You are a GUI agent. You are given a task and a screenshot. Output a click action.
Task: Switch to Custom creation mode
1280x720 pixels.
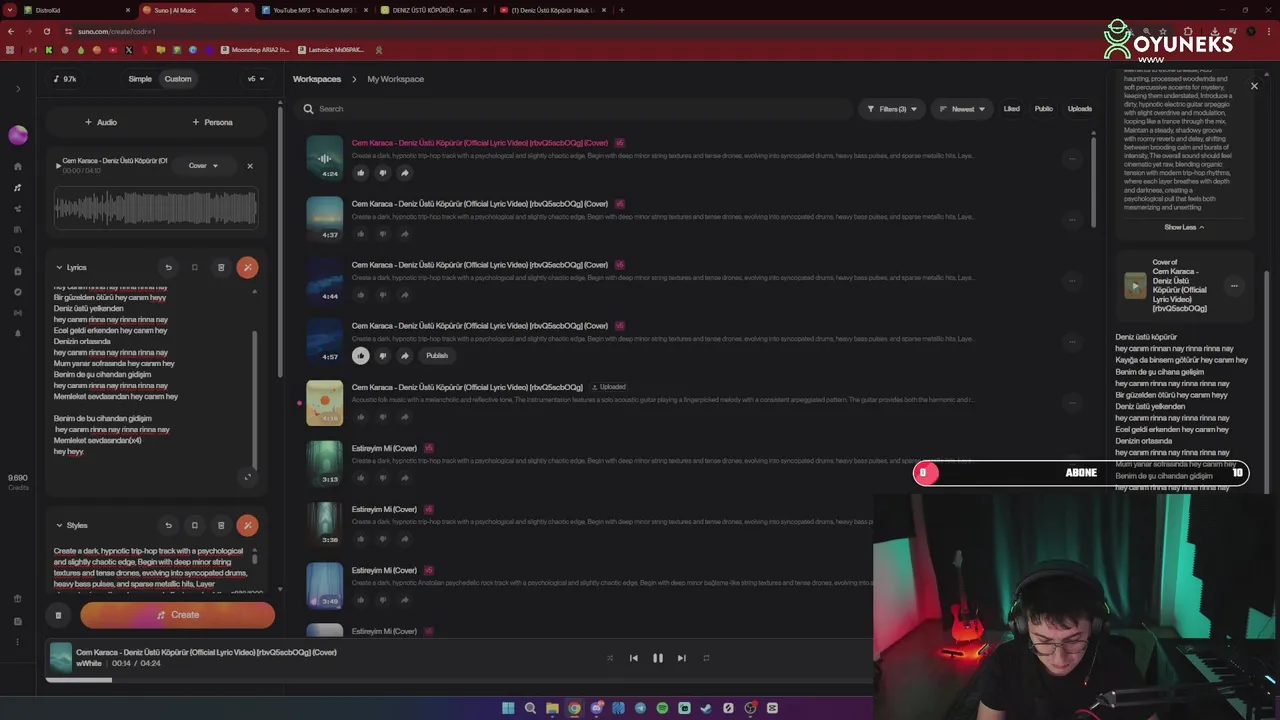178,79
